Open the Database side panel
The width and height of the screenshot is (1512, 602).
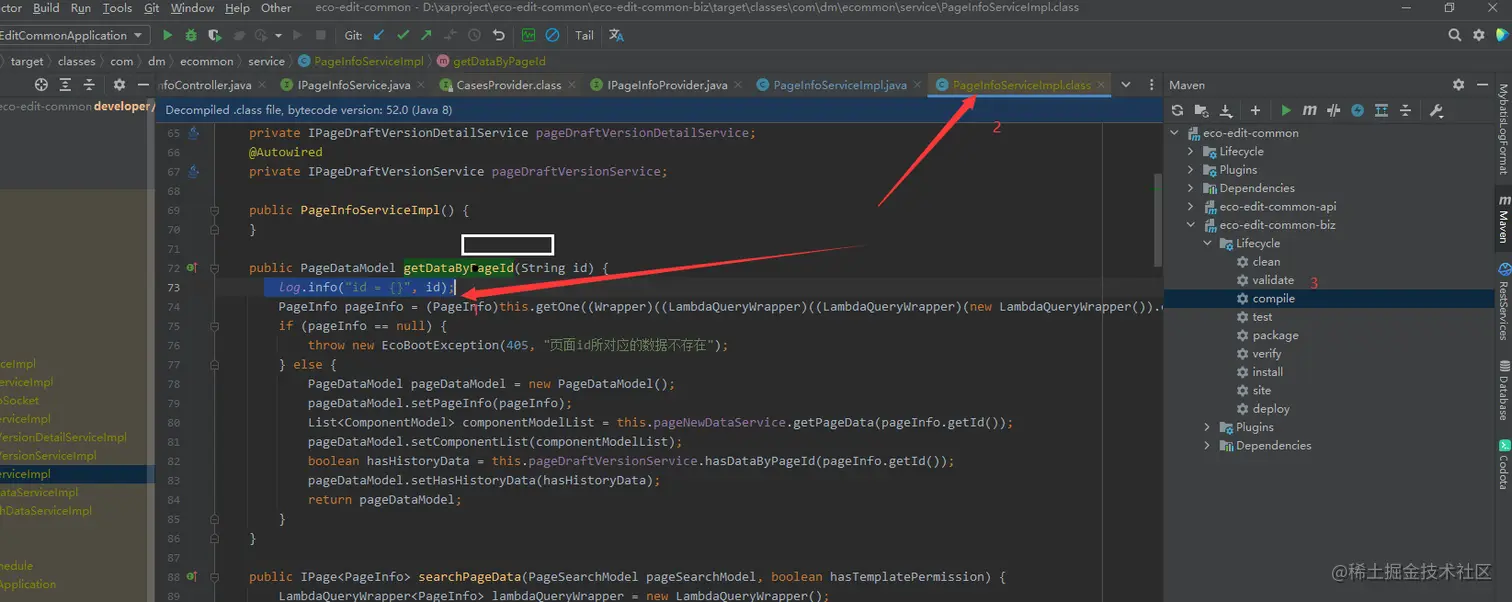(1503, 390)
